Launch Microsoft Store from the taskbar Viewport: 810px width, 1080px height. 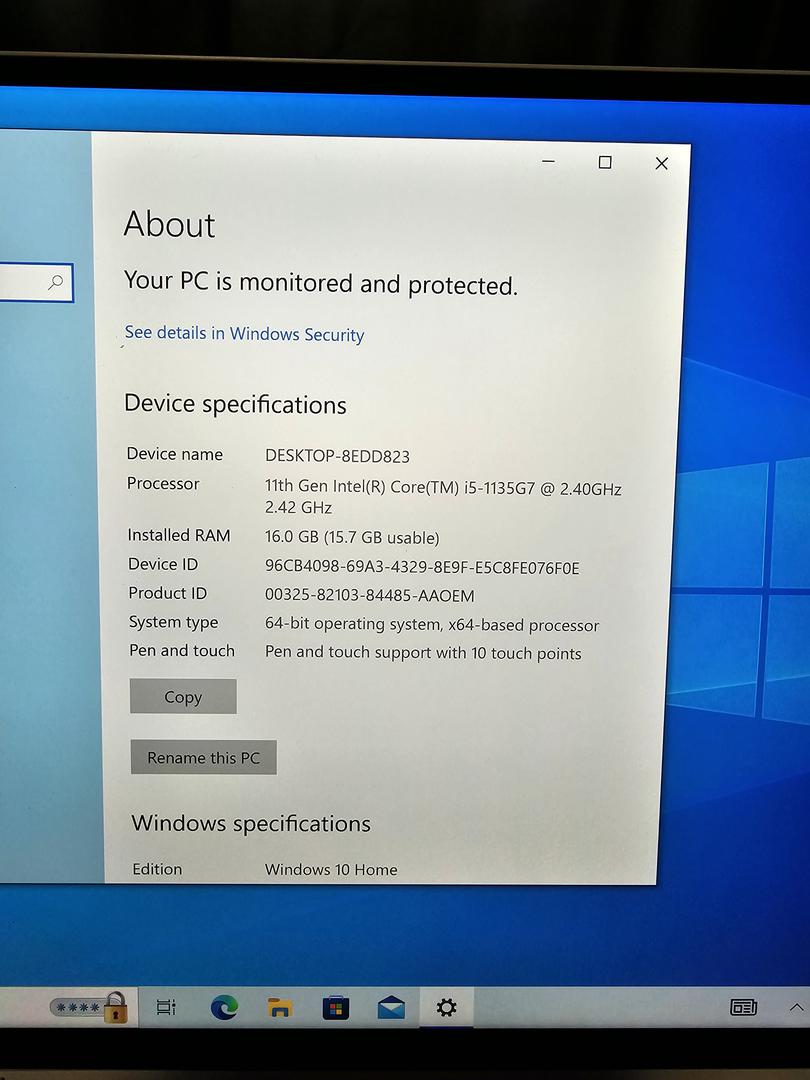click(335, 1008)
